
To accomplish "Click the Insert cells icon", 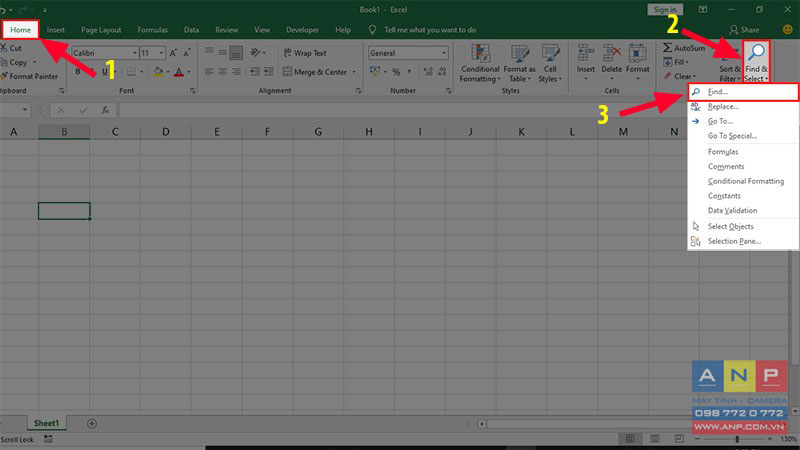I will tap(586, 54).
